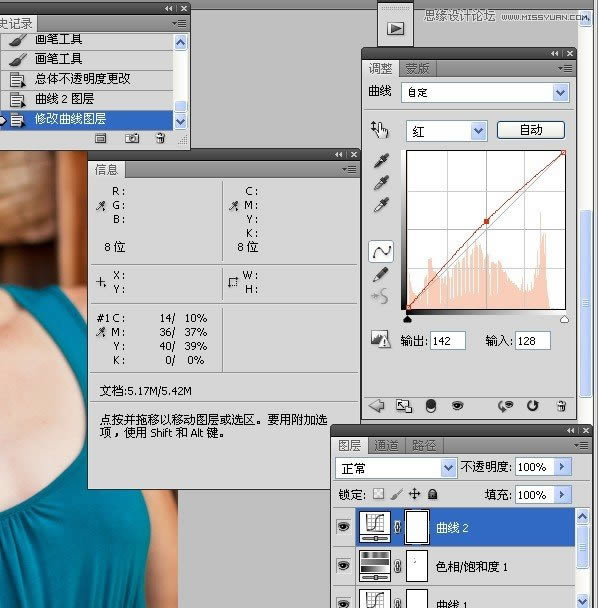The width and height of the screenshot is (598, 608).
Task: Hide the 色相/饱和度 1 layer
Action: pyautogui.click(x=344, y=566)
